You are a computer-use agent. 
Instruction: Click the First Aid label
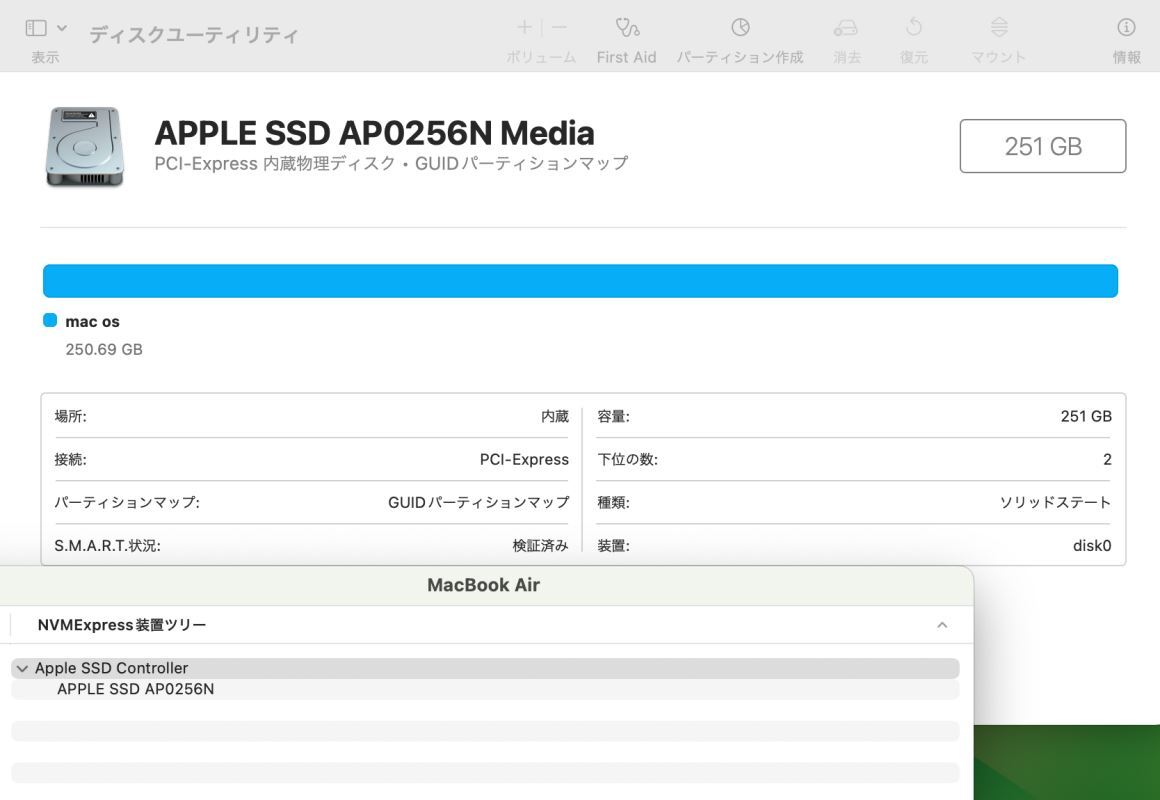coord(627,57)
